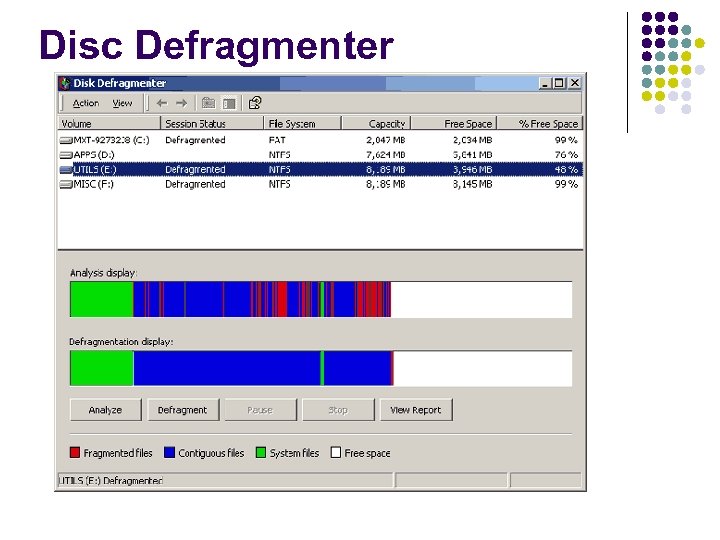The height and width of the screenshot is (540, 720).
Task: Click the status bar text UTILS (E:) Defragmented
Action: point(111,480)
